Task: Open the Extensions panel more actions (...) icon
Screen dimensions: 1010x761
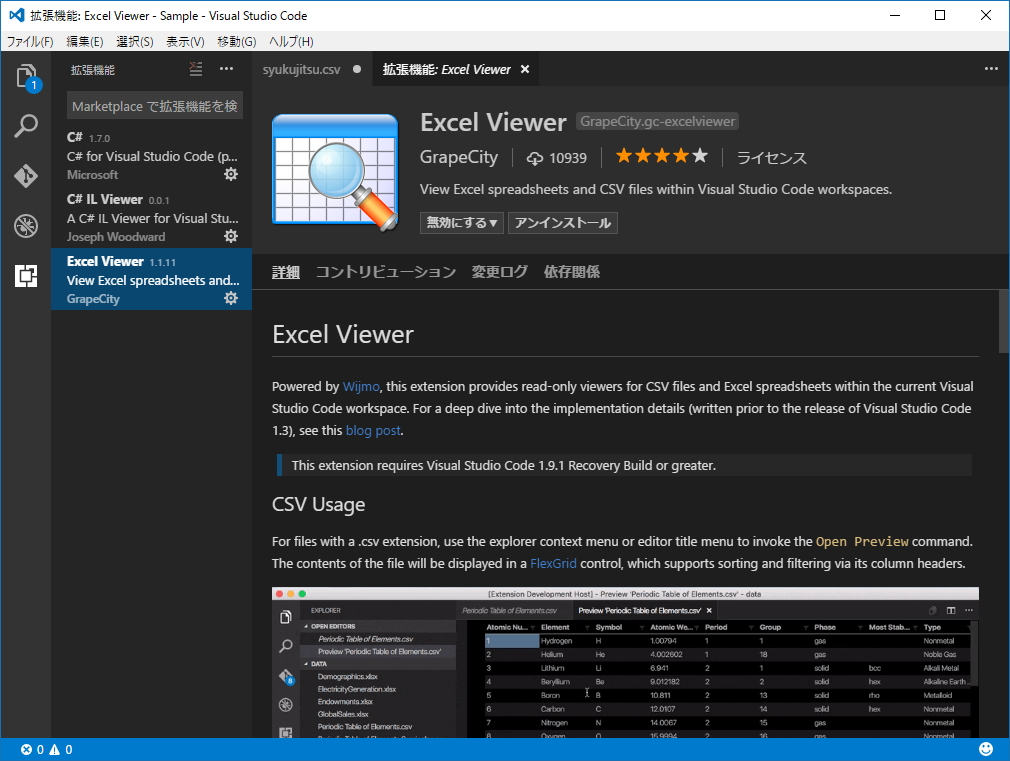Action: pyautogui.click(x=227, y=69)
